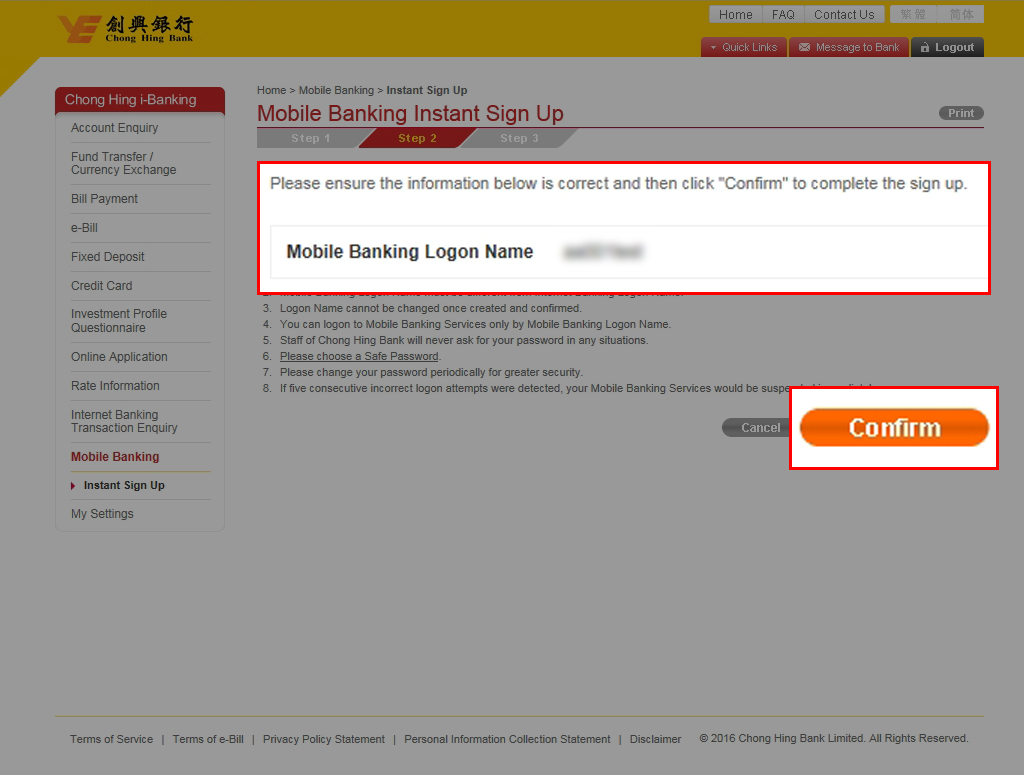Open Account Enquiry in sidebar
Screen dimensions: 1024x775
[114, 128]
